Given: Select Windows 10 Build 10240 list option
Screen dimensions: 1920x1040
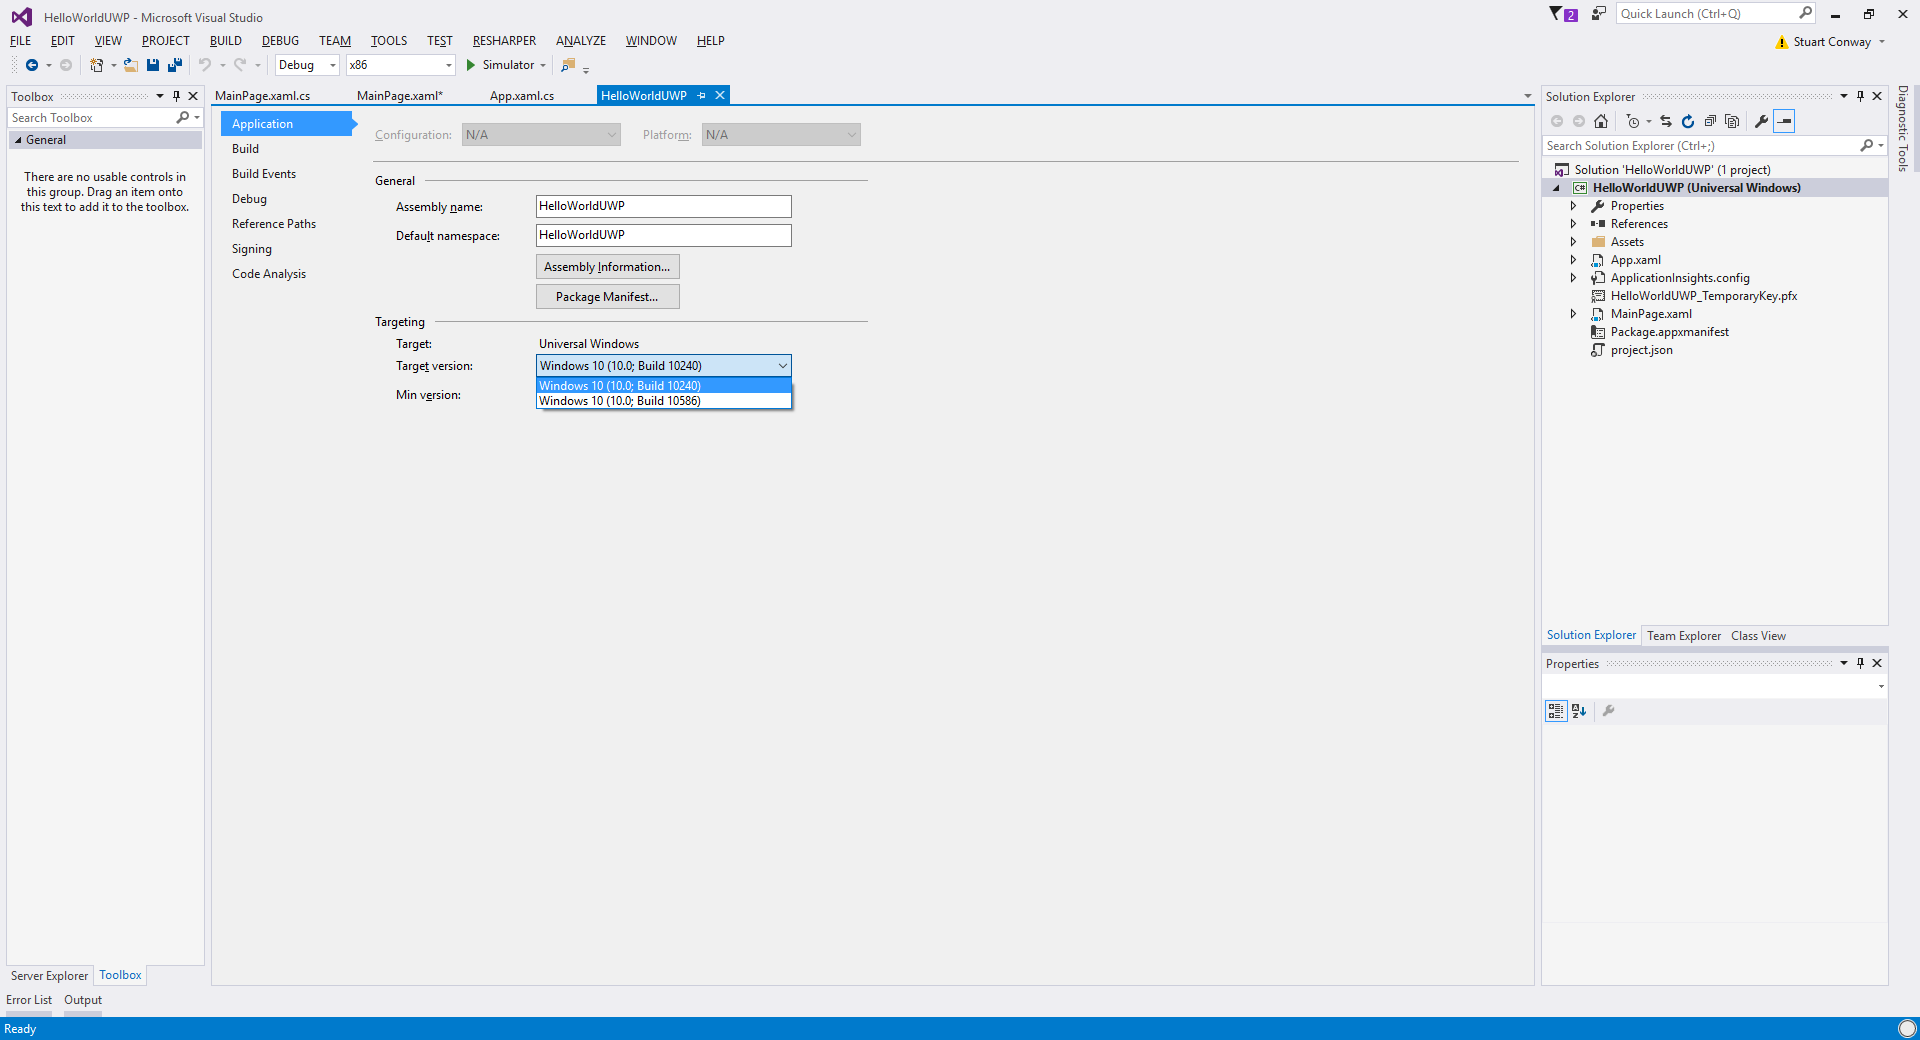Looking at the screenshot, I should coord(664,386).
